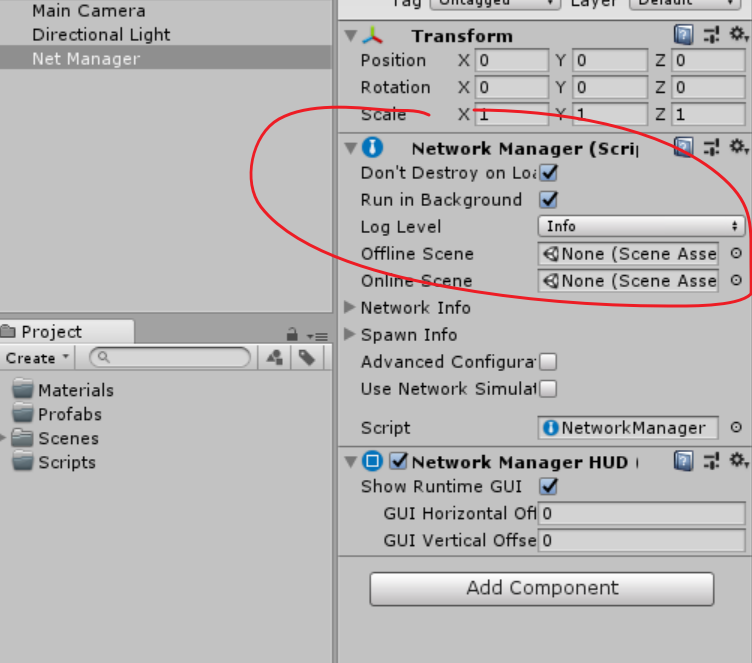Click the Rotation X input field
Image resolution: width=752 pixels, height=663 pixels.
(512, 87)
